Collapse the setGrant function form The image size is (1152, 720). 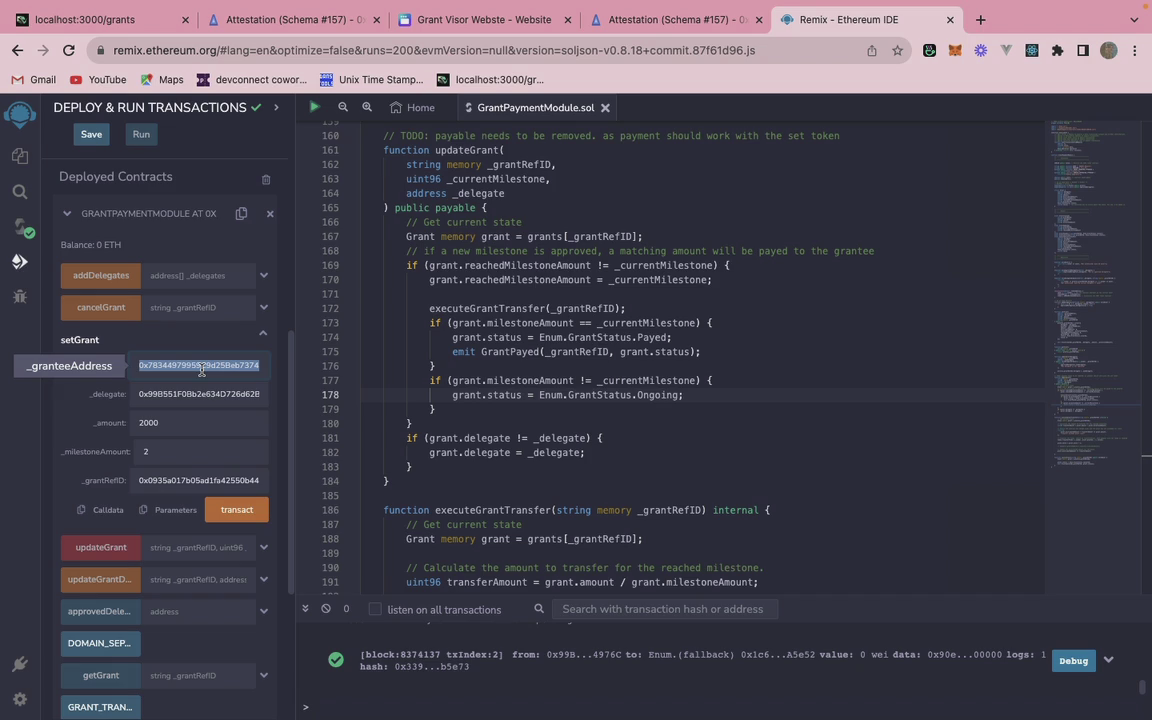[263, 334]
